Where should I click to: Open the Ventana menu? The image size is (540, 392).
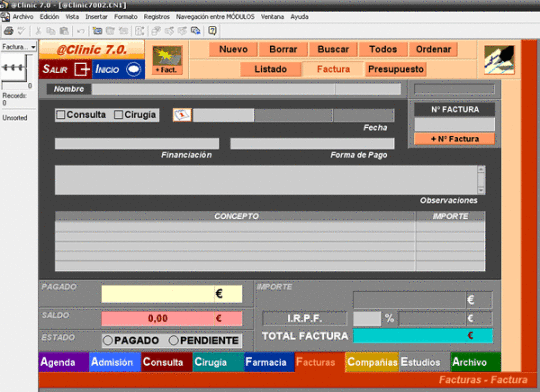coord(272,17)
